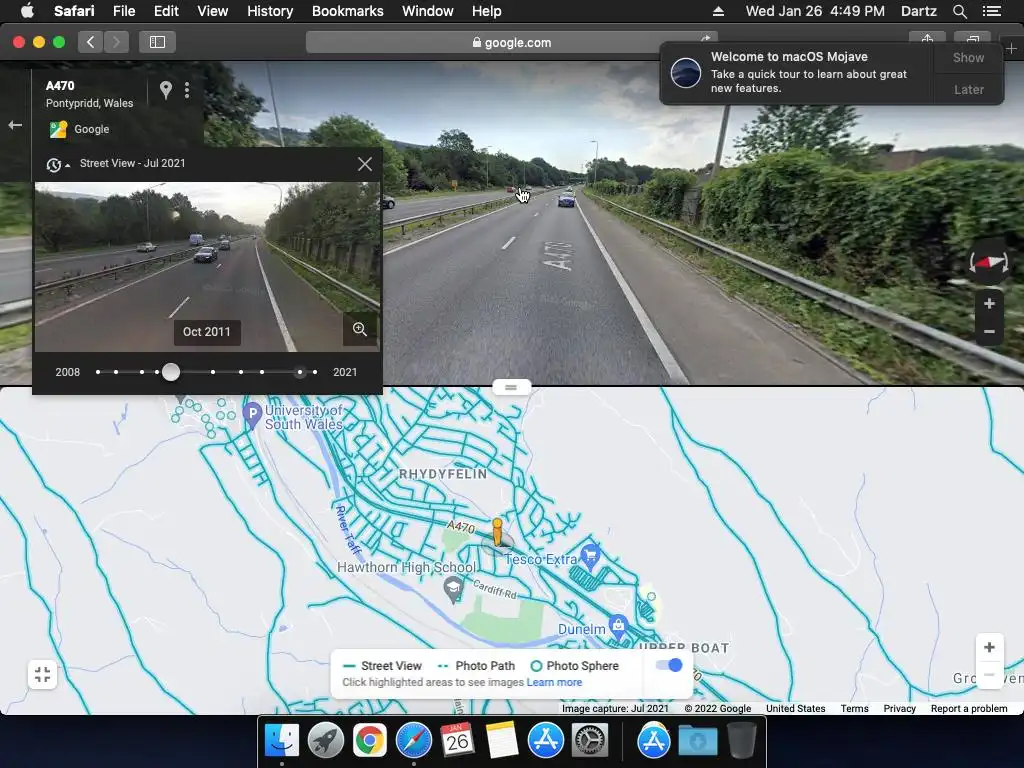Click the Google Maps logo icon
The height and width of the screenshot is (768, 1024).
58,129
